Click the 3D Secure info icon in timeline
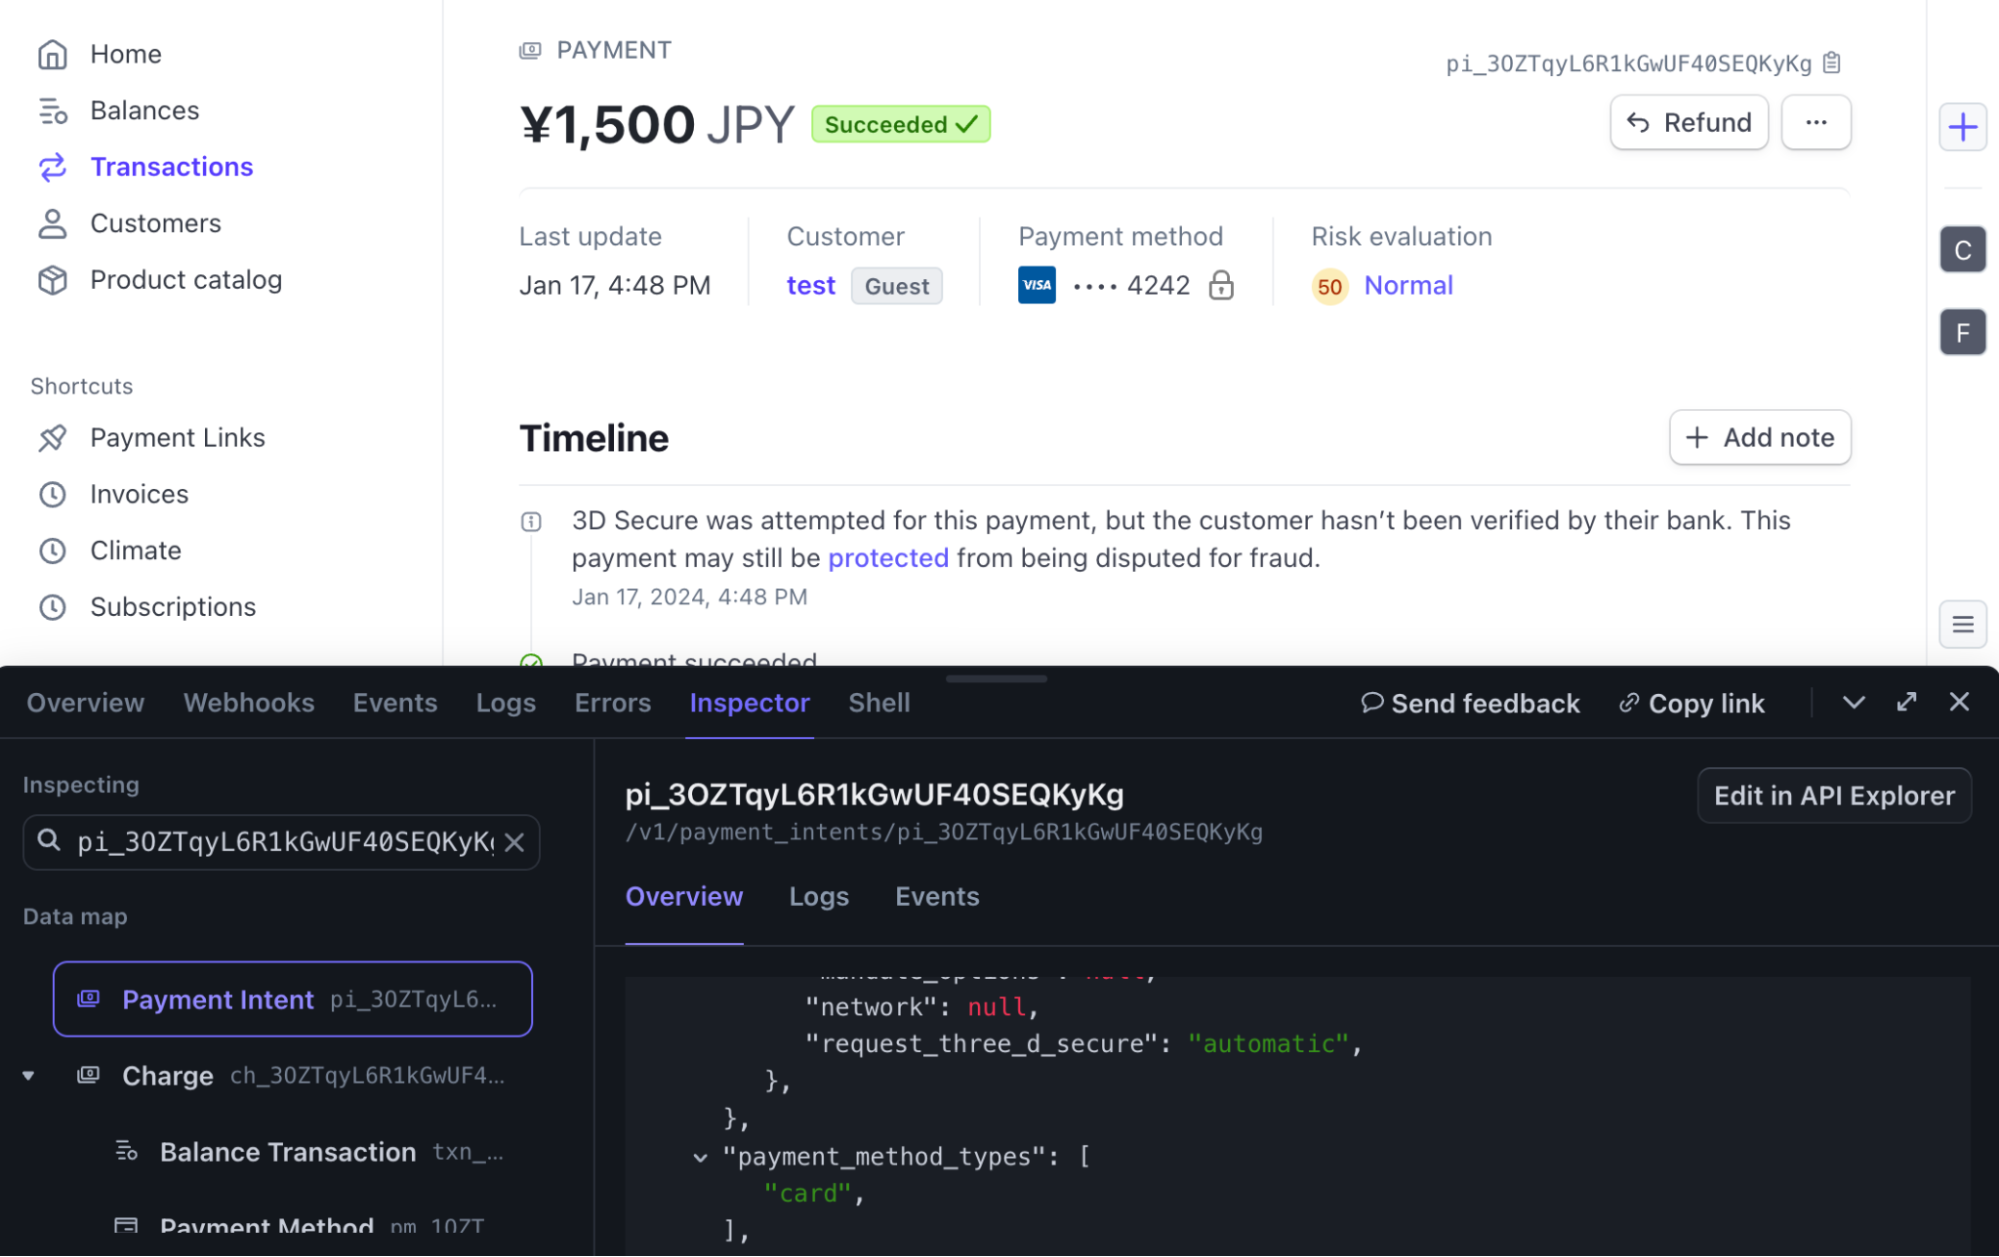Image resolution: width=1999 pixels, height=1257 pixels. pos(531,521)
